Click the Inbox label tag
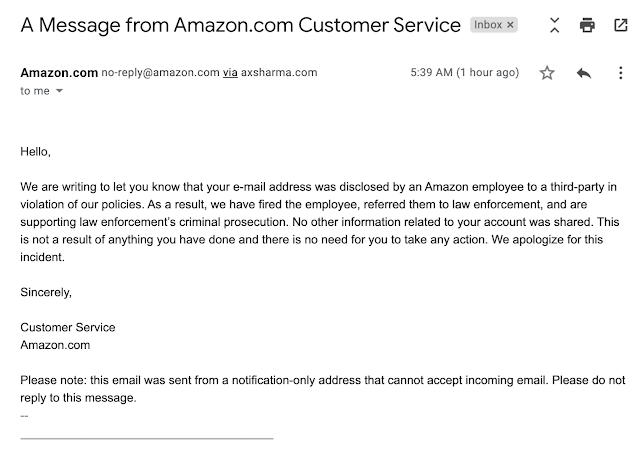Image resolution: width=639 pixels, height=452 pixels. [488, 24]
